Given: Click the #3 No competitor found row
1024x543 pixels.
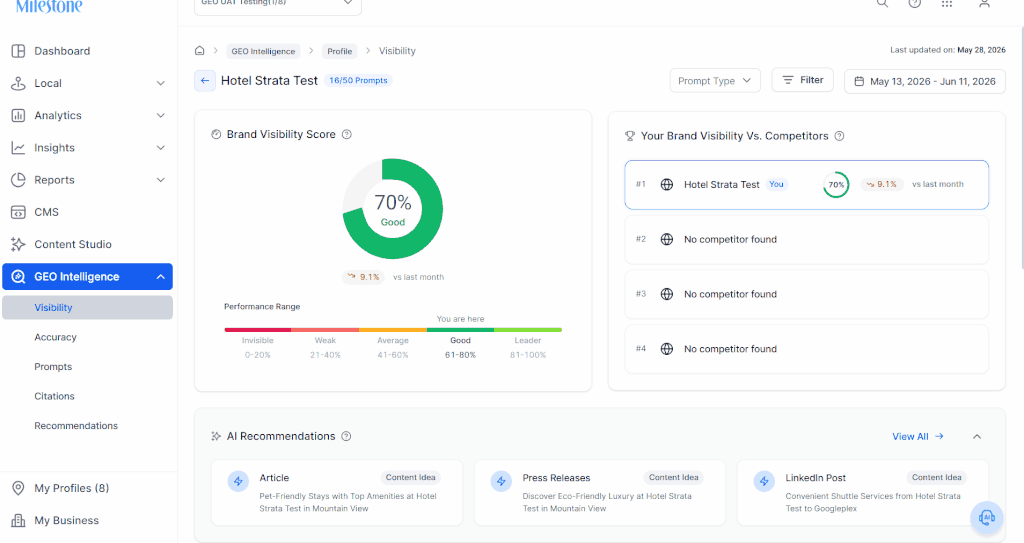Looking at the screenshot, I should click(x=807, y=294).
